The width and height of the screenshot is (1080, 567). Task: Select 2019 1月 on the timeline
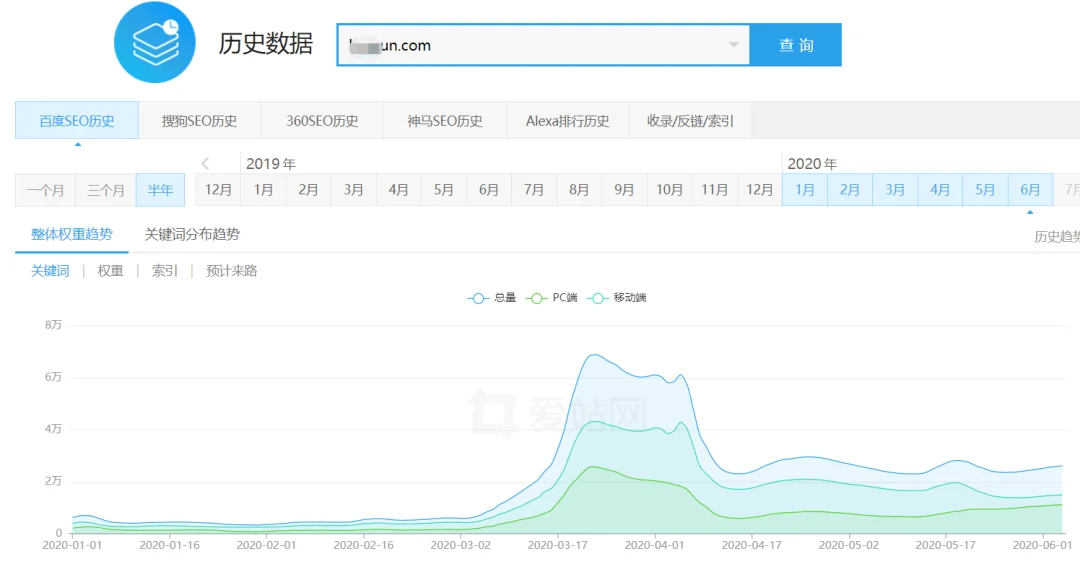pos(263,189)
